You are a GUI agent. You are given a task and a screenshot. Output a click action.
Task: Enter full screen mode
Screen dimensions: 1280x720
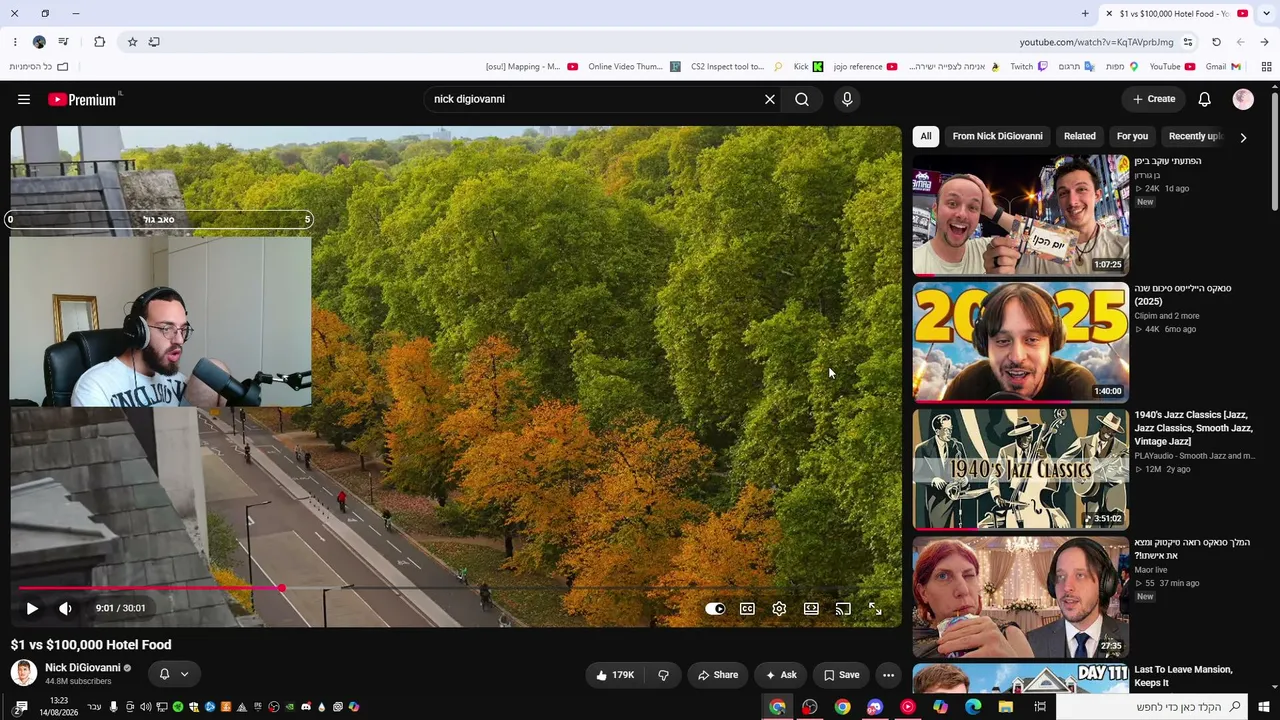coord(875,608)
